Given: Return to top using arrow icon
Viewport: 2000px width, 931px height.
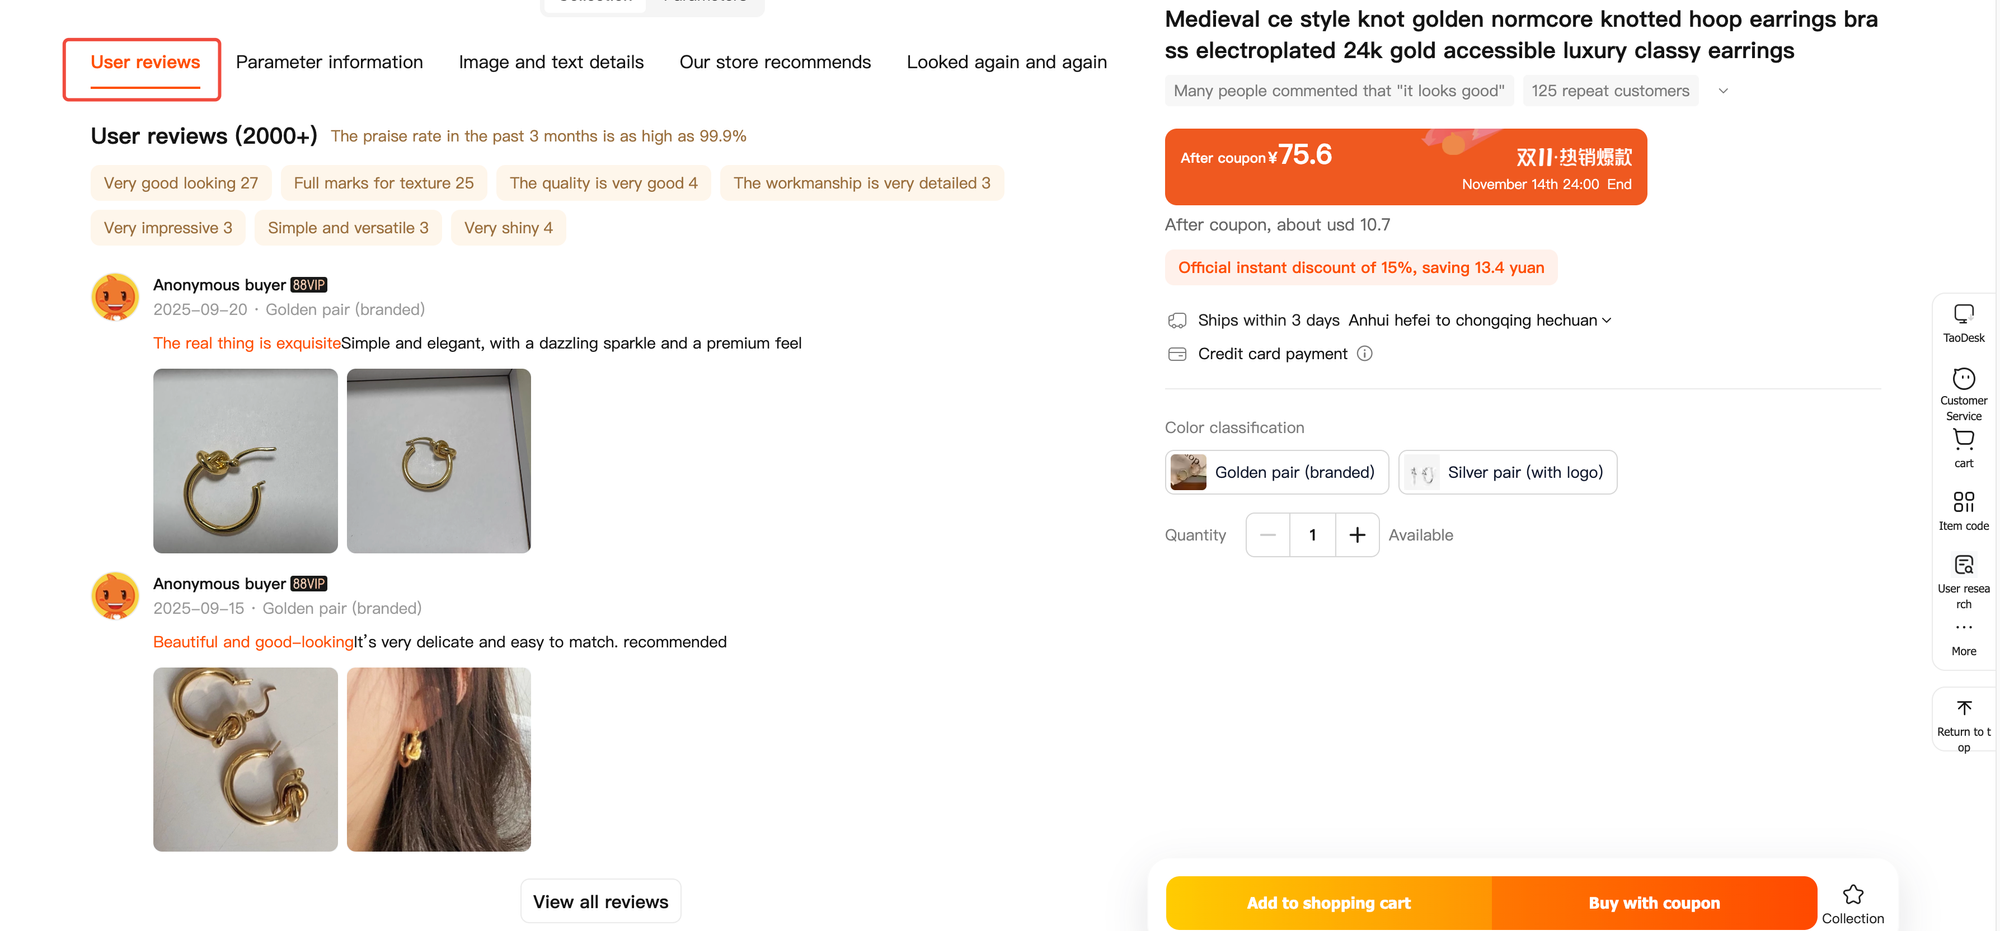Looking at the screenshot, I should coord(1963,708).
